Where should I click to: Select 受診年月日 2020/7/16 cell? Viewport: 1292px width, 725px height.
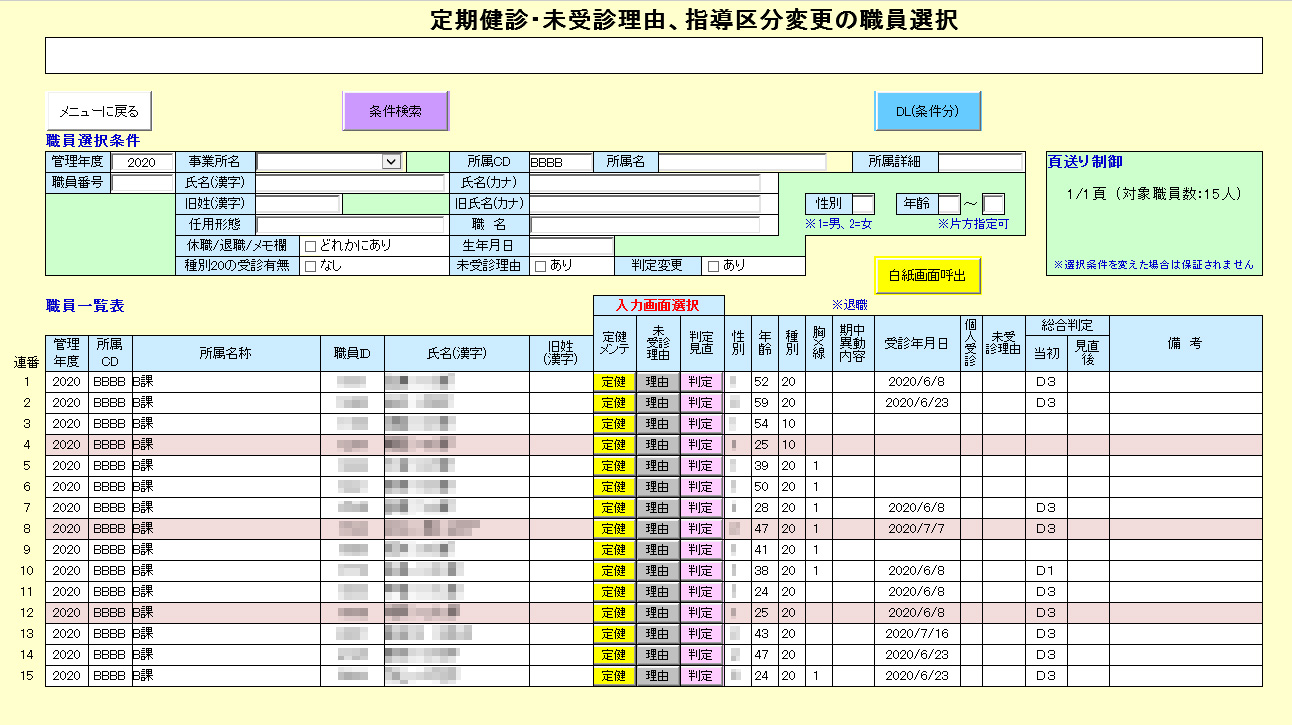[x=917, y=634]
